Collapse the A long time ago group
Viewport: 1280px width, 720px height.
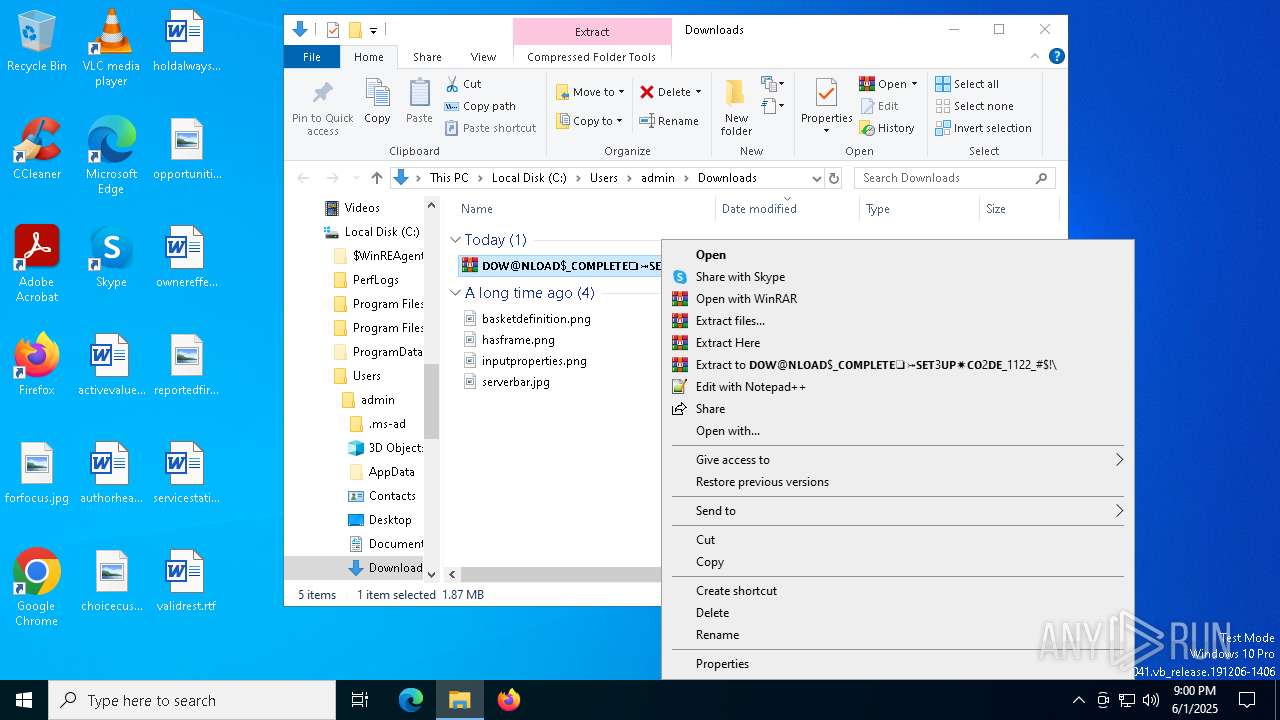pos(455,293)
